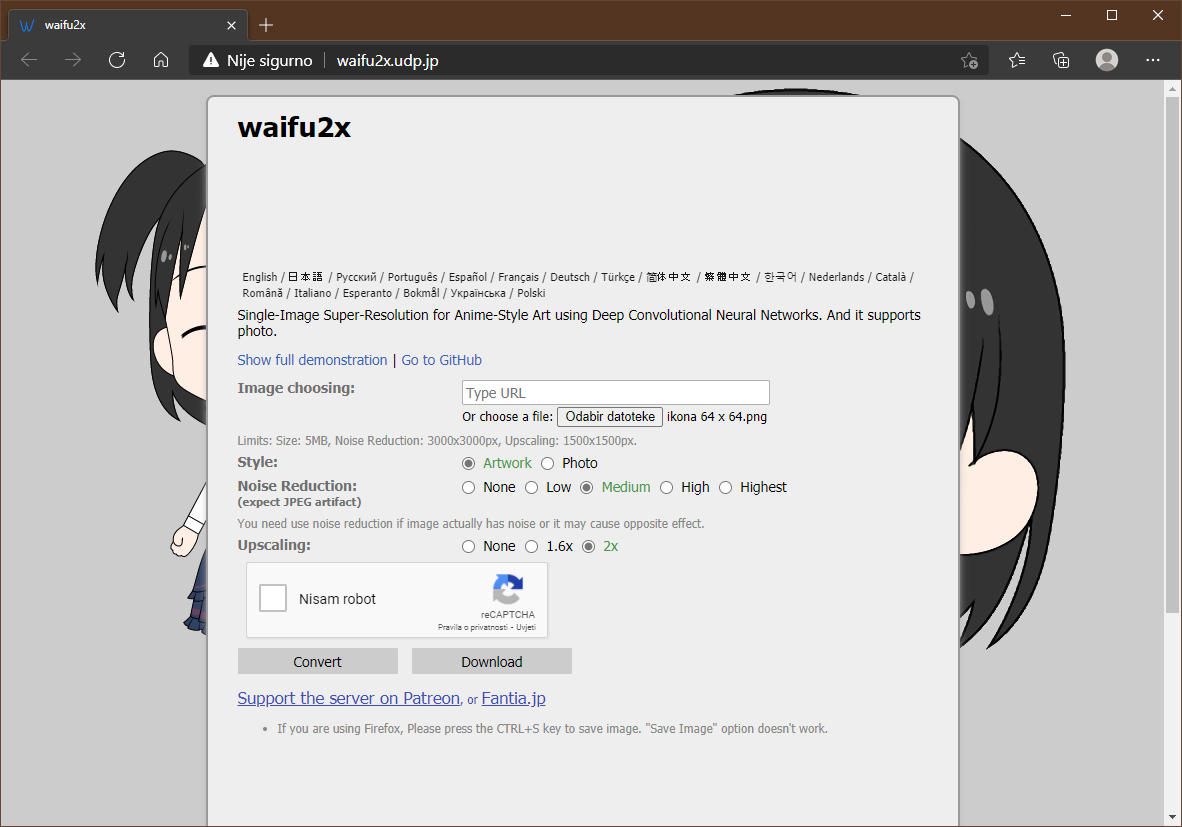Click the Download button
The height and width of the screenshot is (827, 1182).
[491, 661]
